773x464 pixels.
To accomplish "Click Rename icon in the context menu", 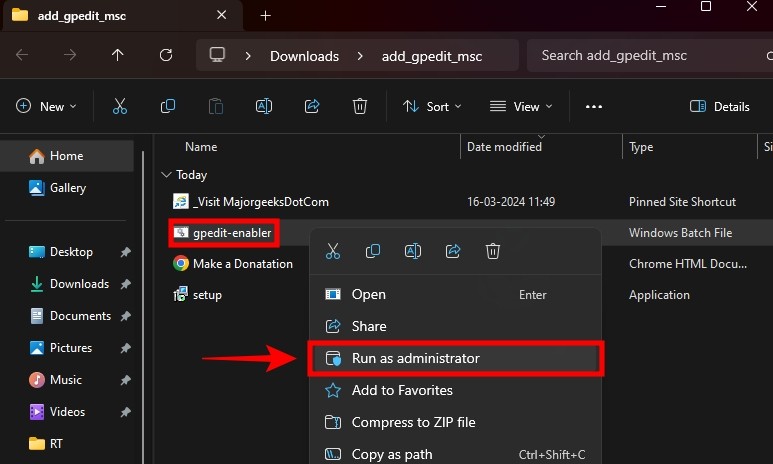I will [413, 251].
